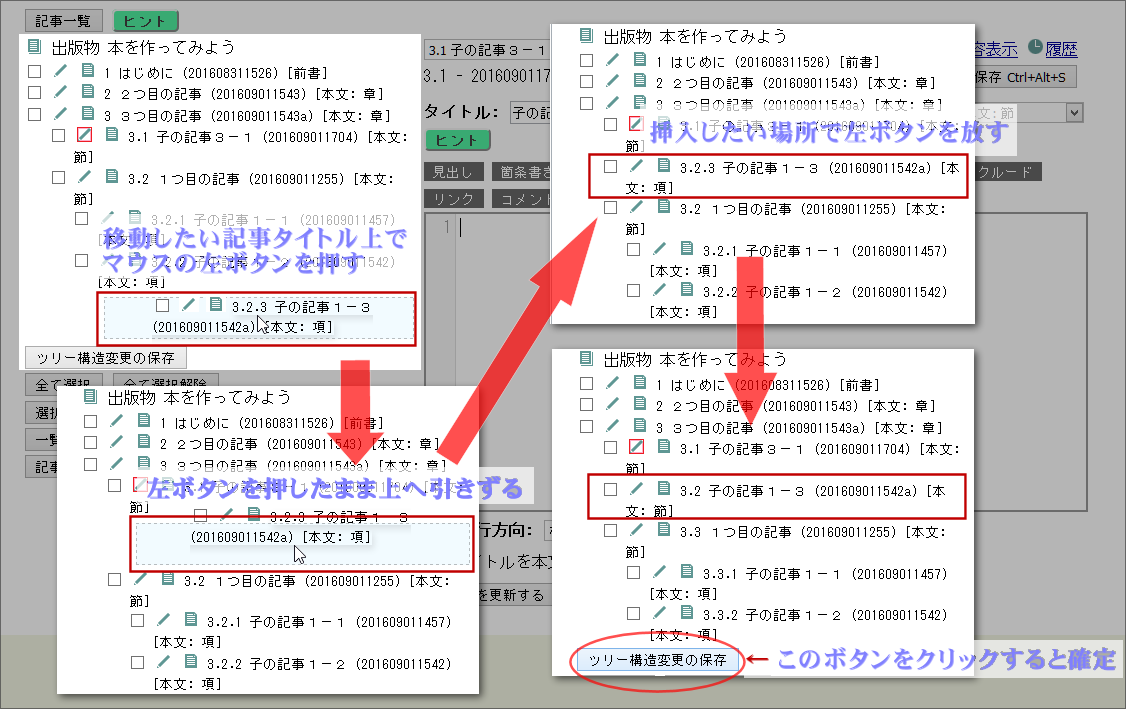Click red-boxed pencil icon for 3.1 in lower-right tree panel
This screenshot has width=1126, height=709.
click(636, 447)
